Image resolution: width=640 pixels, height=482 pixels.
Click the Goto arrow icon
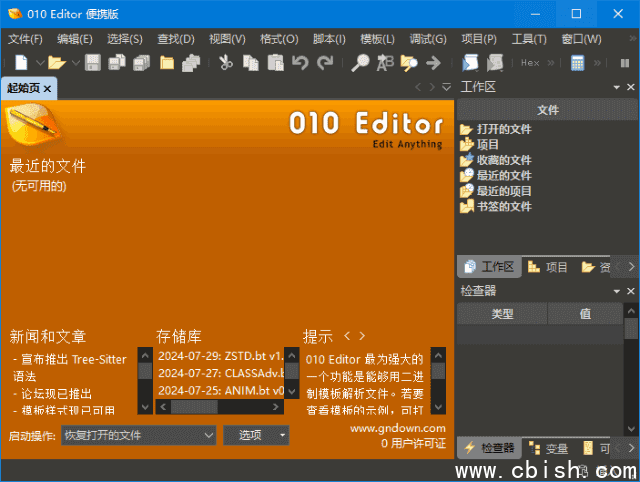point(433,63)
